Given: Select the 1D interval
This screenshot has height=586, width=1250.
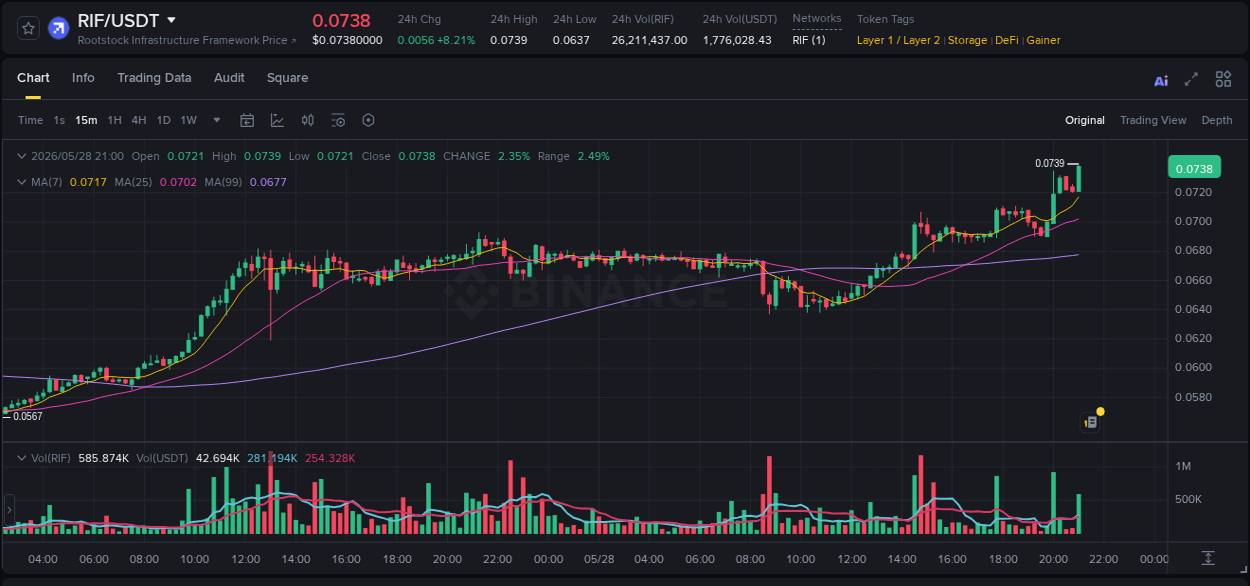Looking at the screenshot, I should 163,120.
